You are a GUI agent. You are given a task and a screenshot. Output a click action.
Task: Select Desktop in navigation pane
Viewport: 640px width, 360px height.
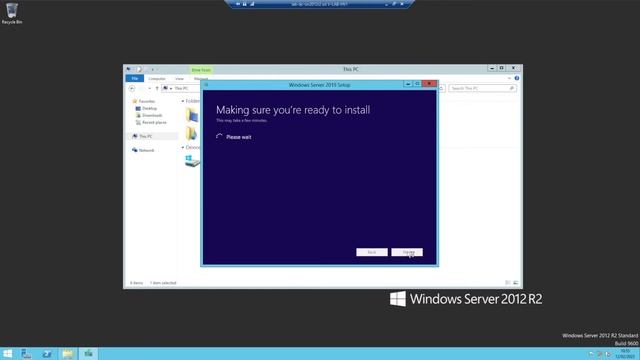pos(147,109)
